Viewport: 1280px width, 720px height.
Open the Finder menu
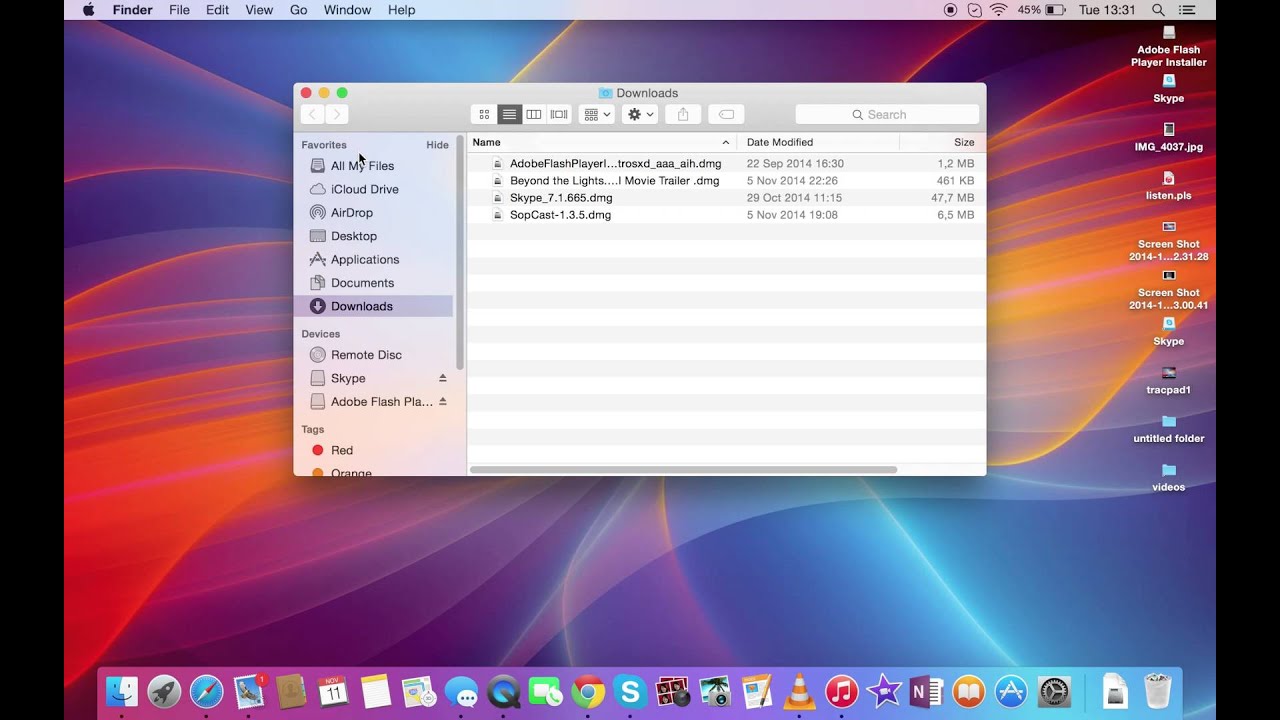coord(132,10)
